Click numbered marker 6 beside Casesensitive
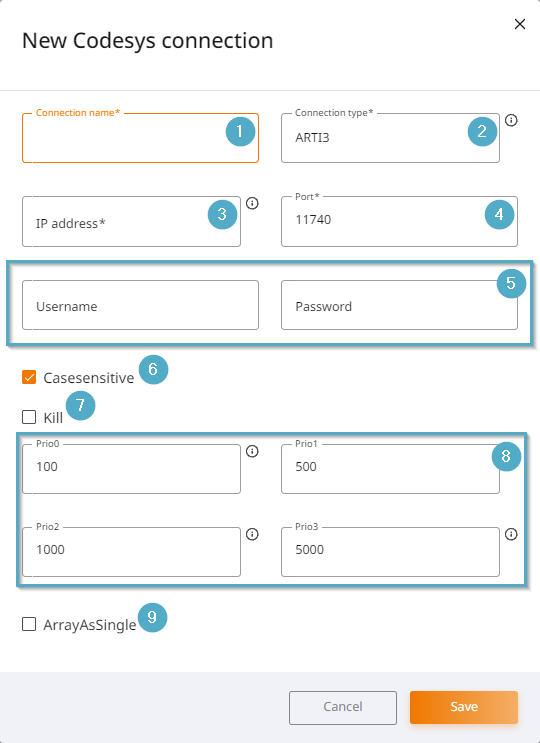Screen dimensions: 540x743 [153, 369]
